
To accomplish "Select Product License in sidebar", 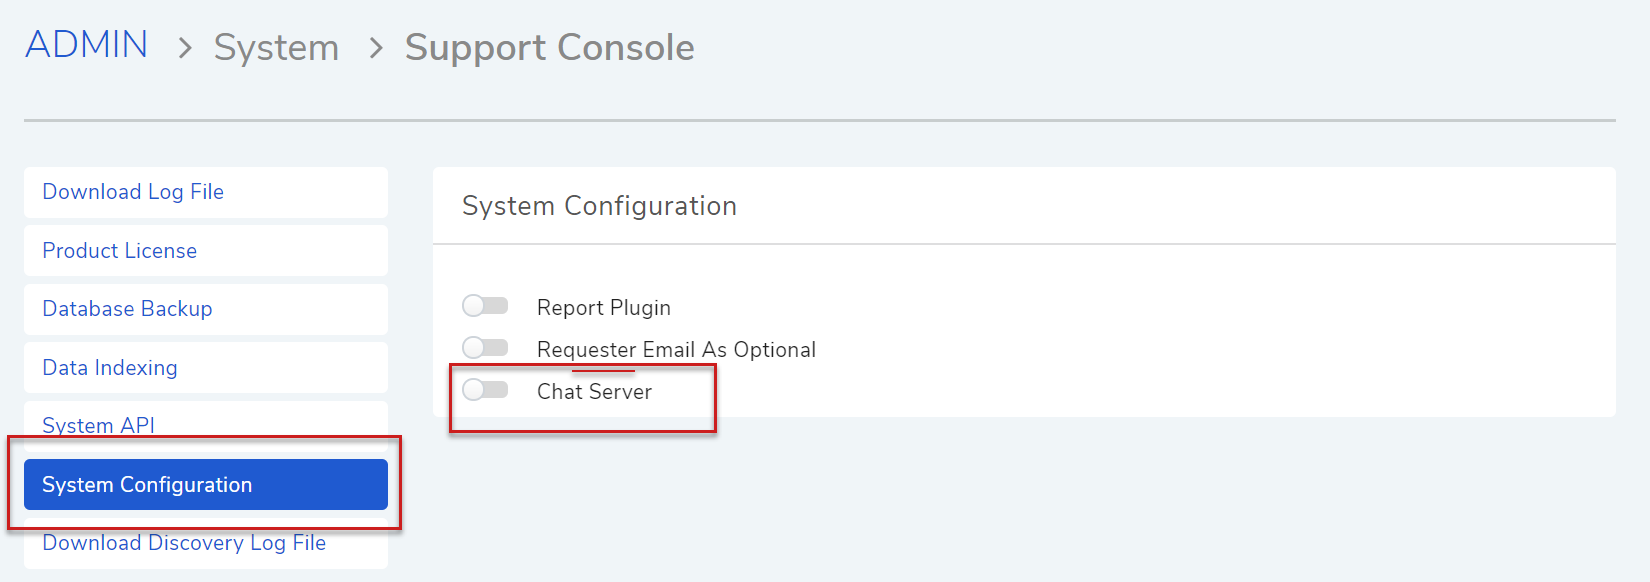I will coord(206,251).
